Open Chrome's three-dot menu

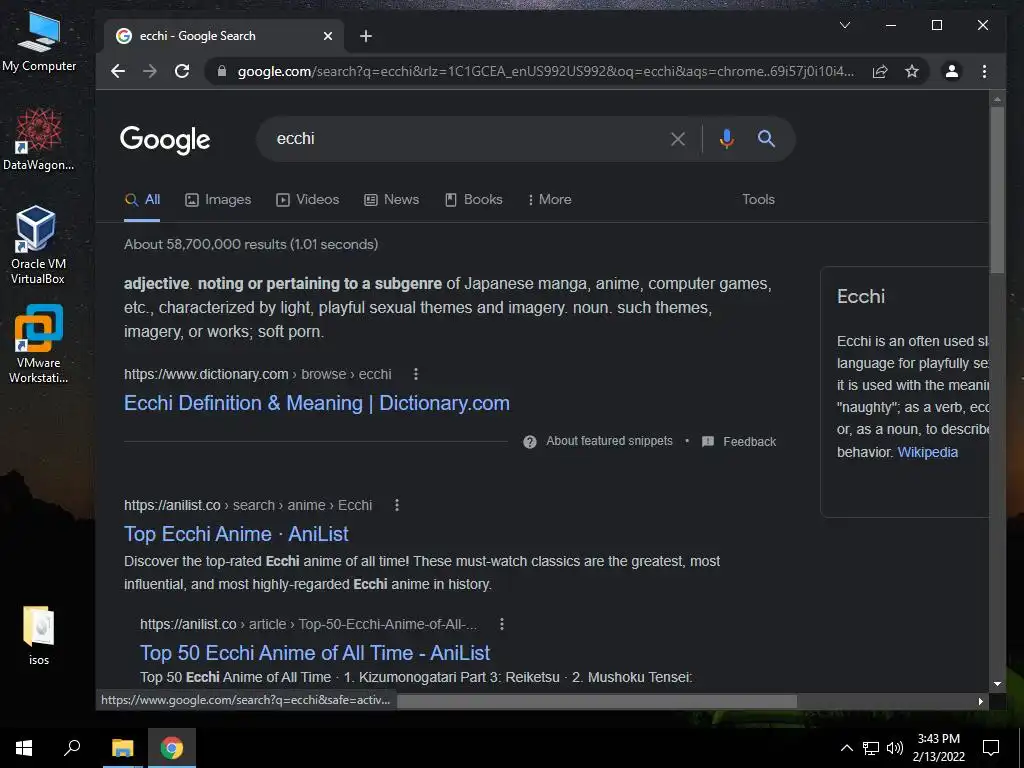click(984, 71)
